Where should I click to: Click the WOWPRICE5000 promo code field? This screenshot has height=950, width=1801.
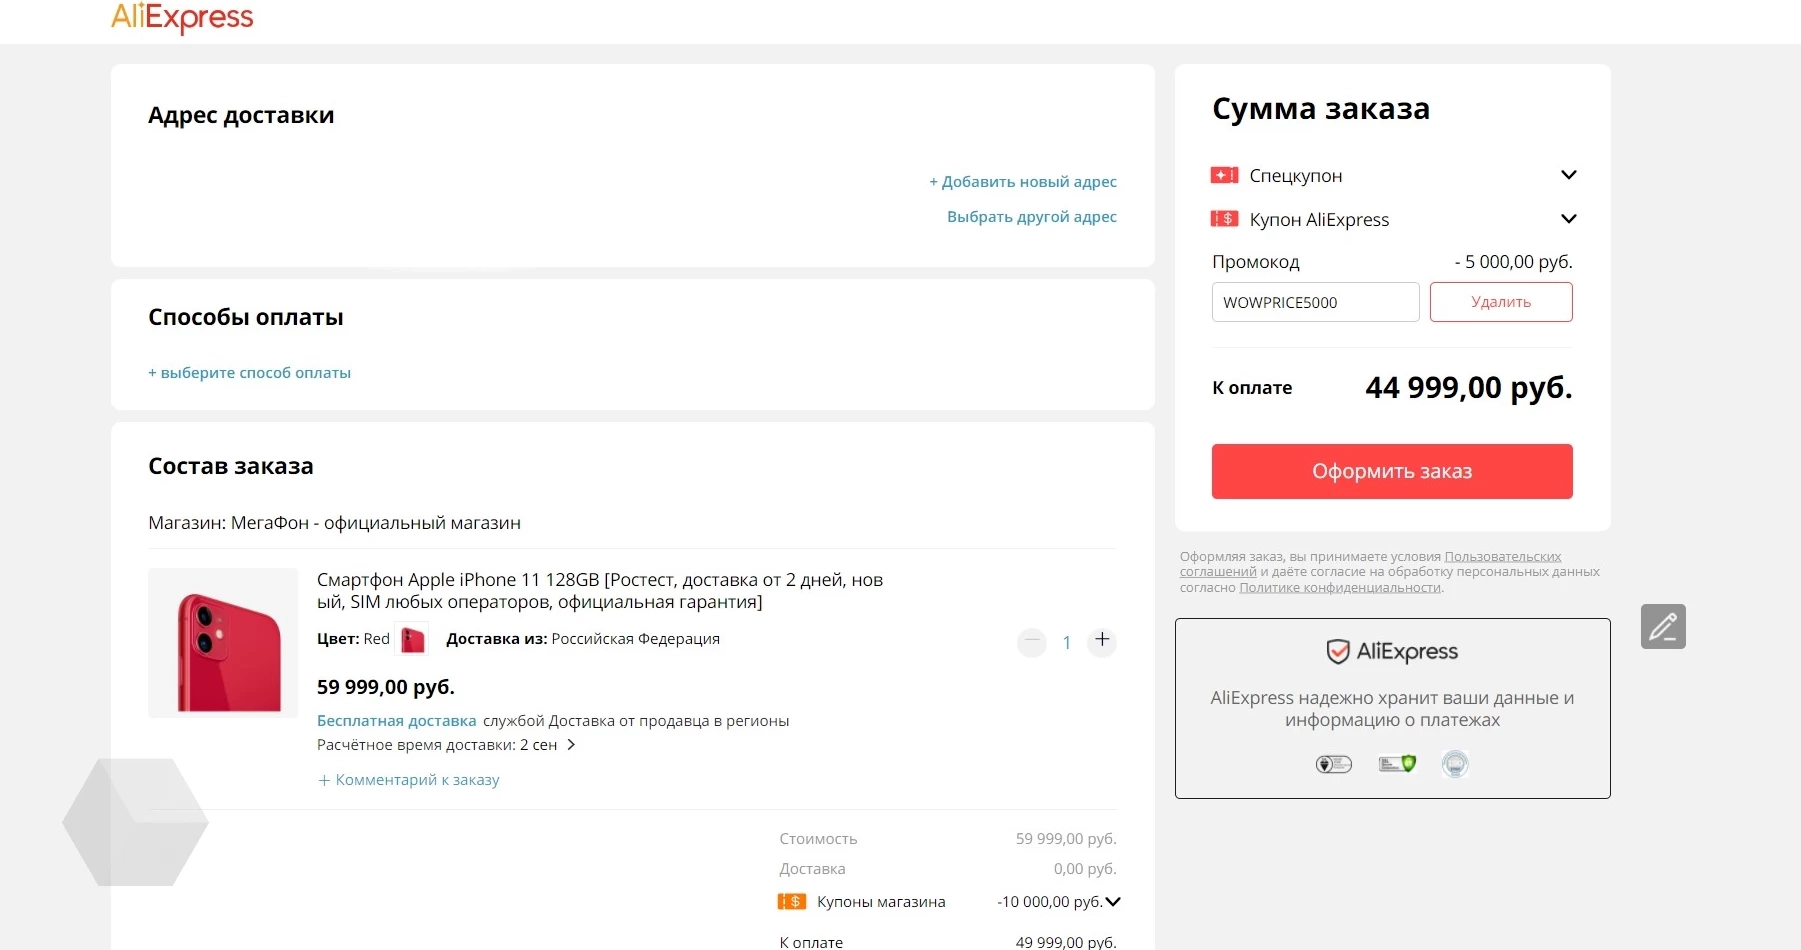(x=1315, y=302)
